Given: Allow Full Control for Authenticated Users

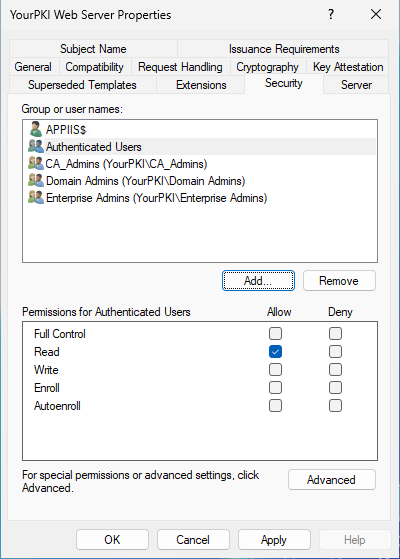Looking at the screenshot, I should click(x=275, y=334).
